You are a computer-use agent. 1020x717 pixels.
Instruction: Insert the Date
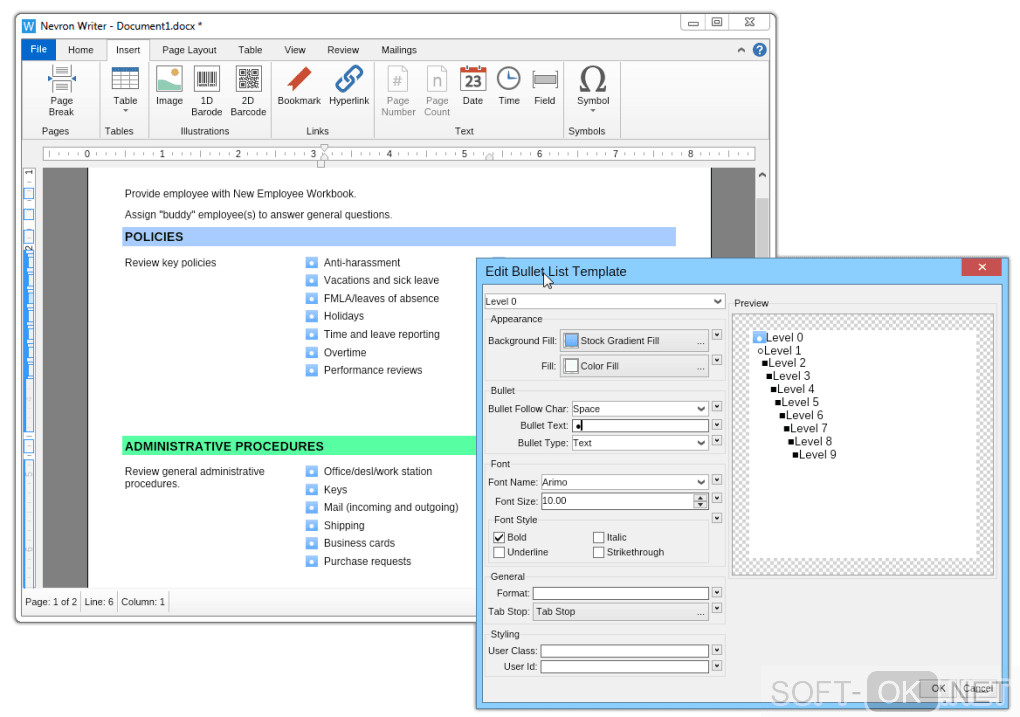pyautogui.click(x=473, y=85)
